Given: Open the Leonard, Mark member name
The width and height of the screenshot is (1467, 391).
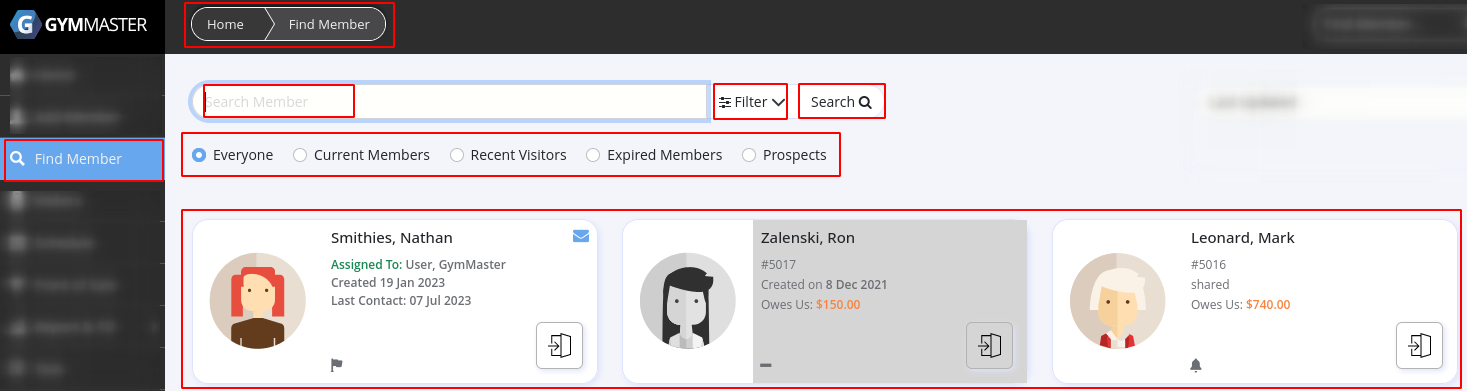Looking at the screenshot, I should pos(1243,238).
